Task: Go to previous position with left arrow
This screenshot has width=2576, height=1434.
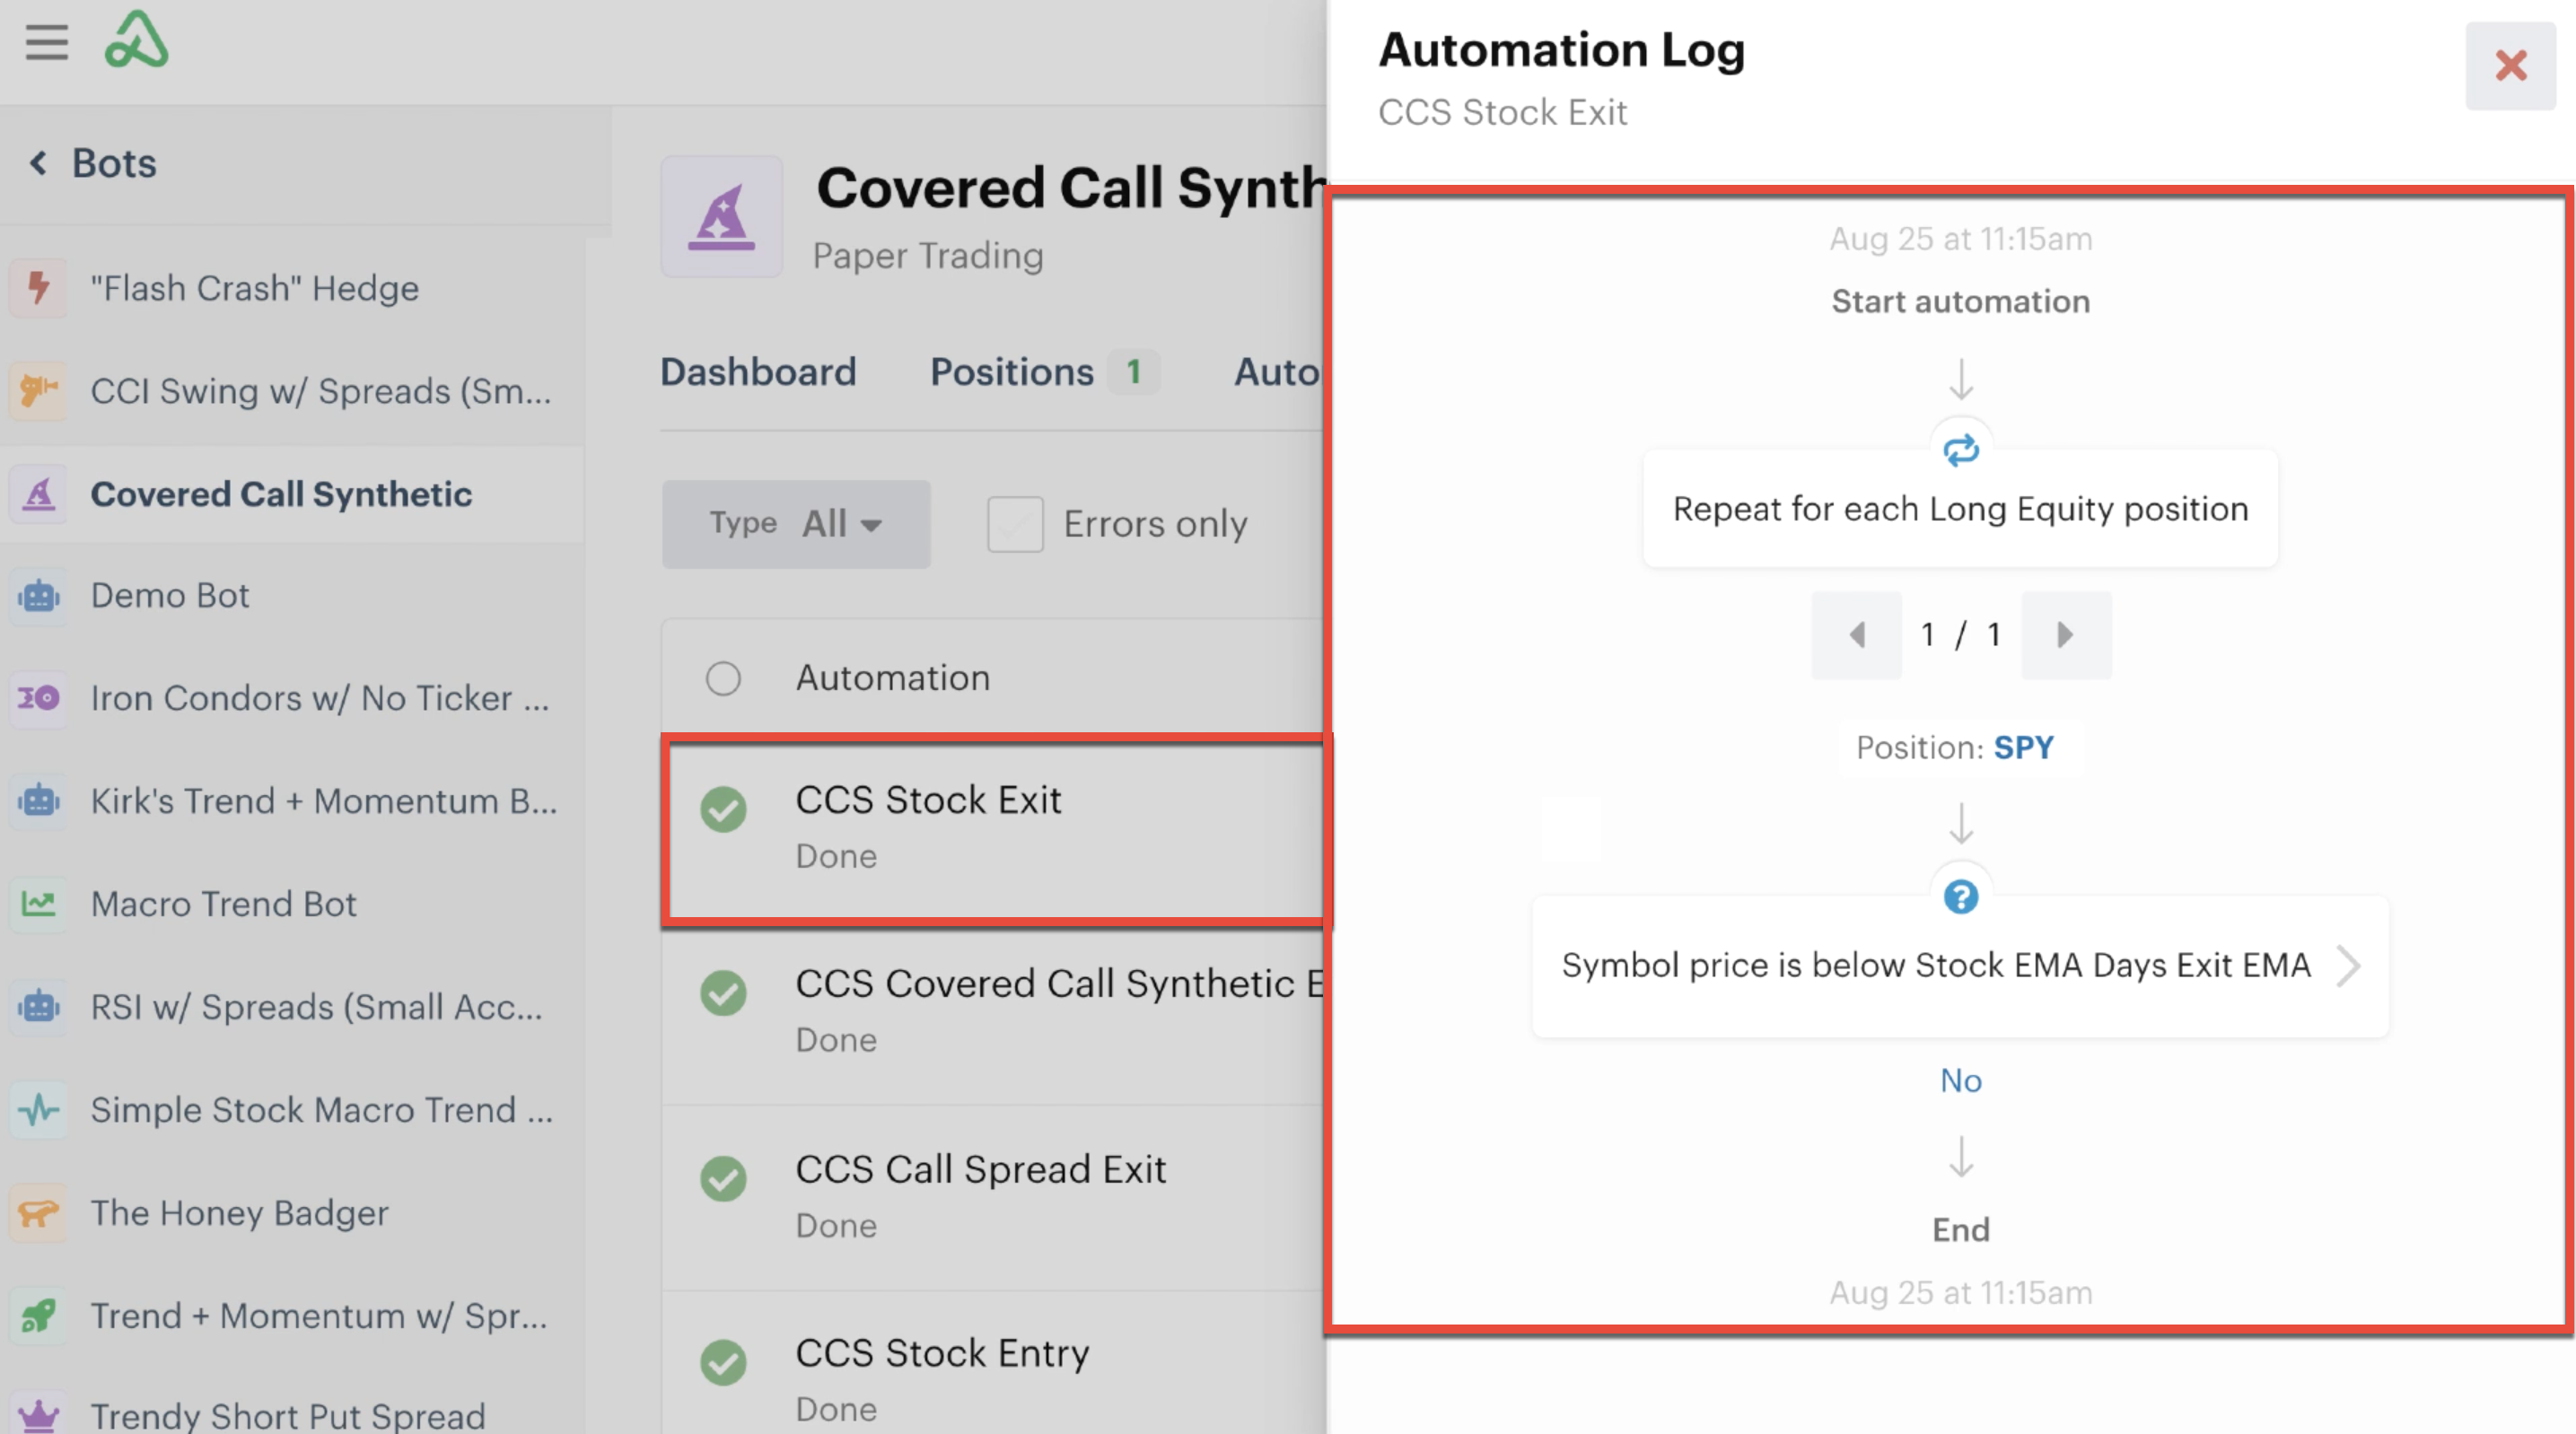Action: click(x=1857, y=635)
